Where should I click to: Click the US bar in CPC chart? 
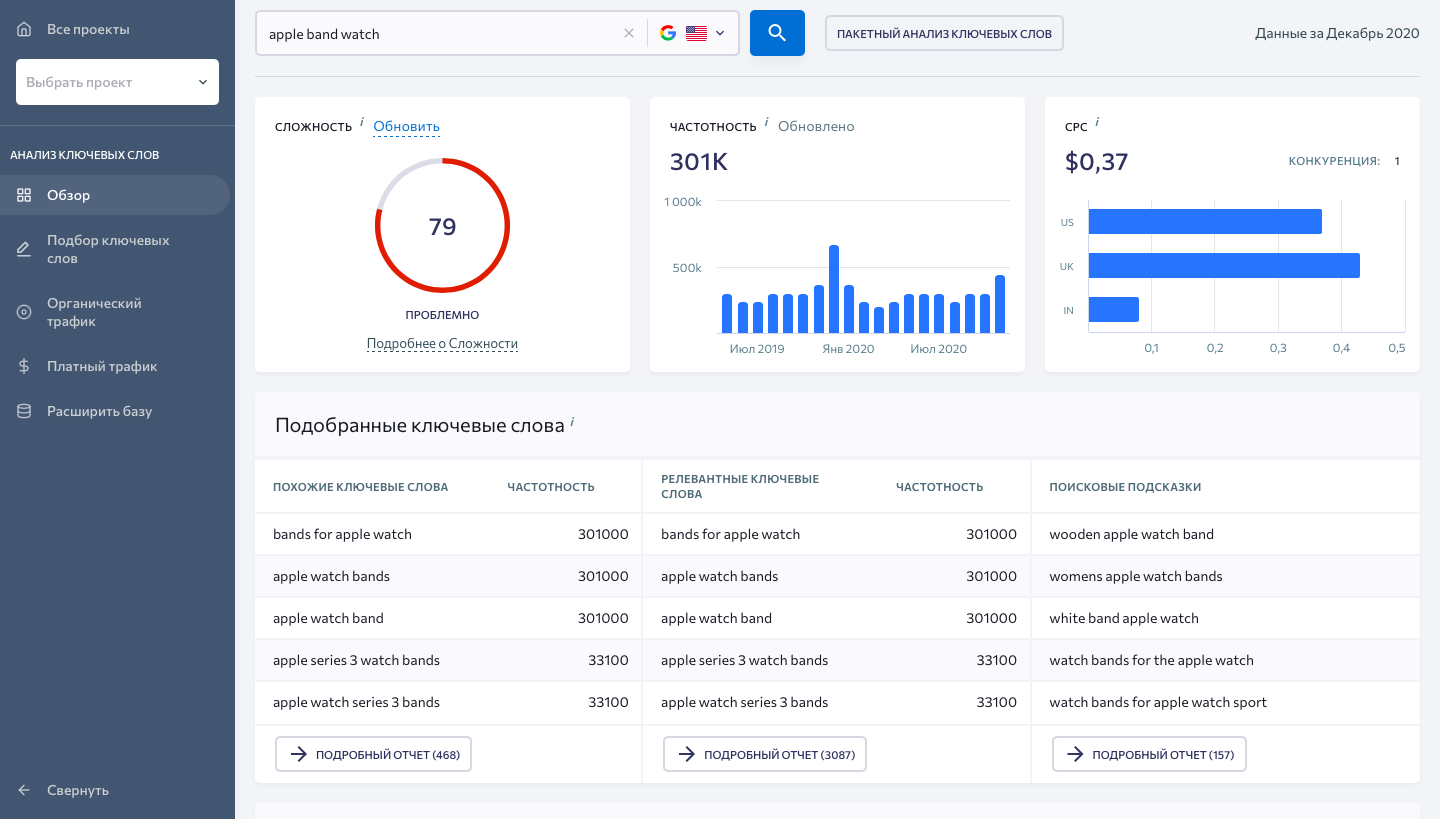pos(1205,222)
